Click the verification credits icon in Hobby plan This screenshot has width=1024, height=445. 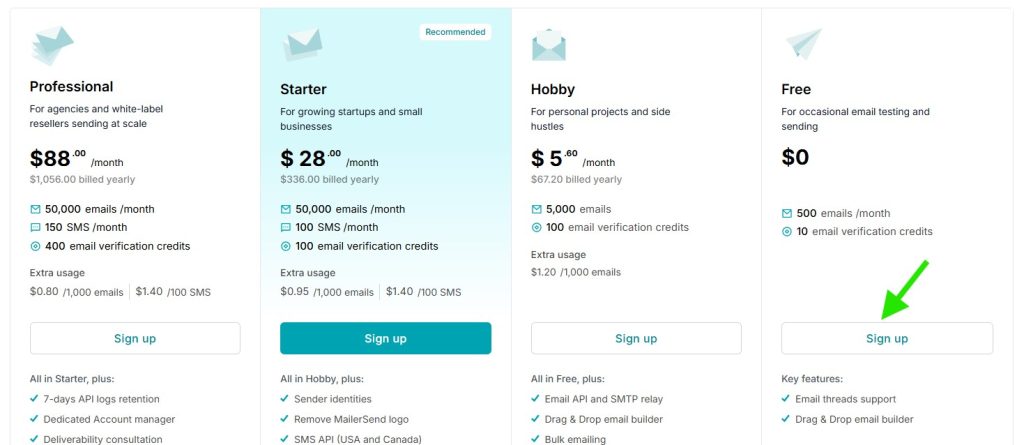(x=537, y=228)
